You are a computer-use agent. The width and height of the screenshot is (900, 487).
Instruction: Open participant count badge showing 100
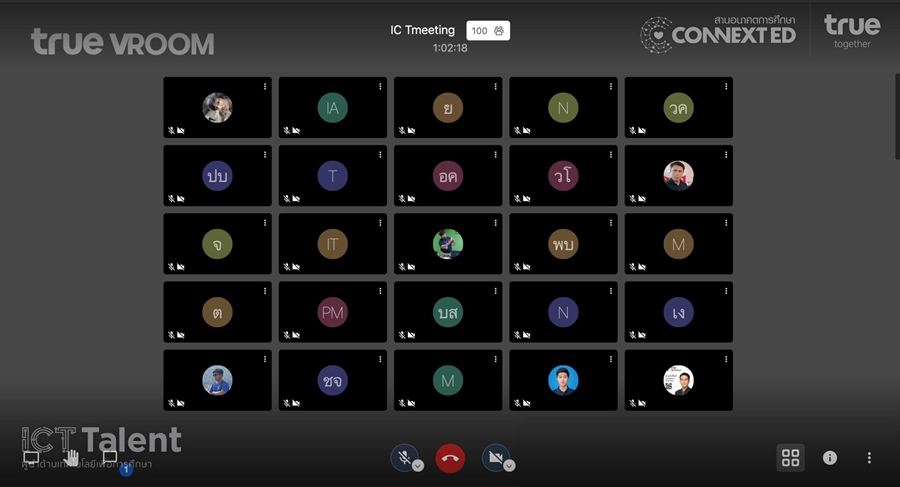pos(488,31)
